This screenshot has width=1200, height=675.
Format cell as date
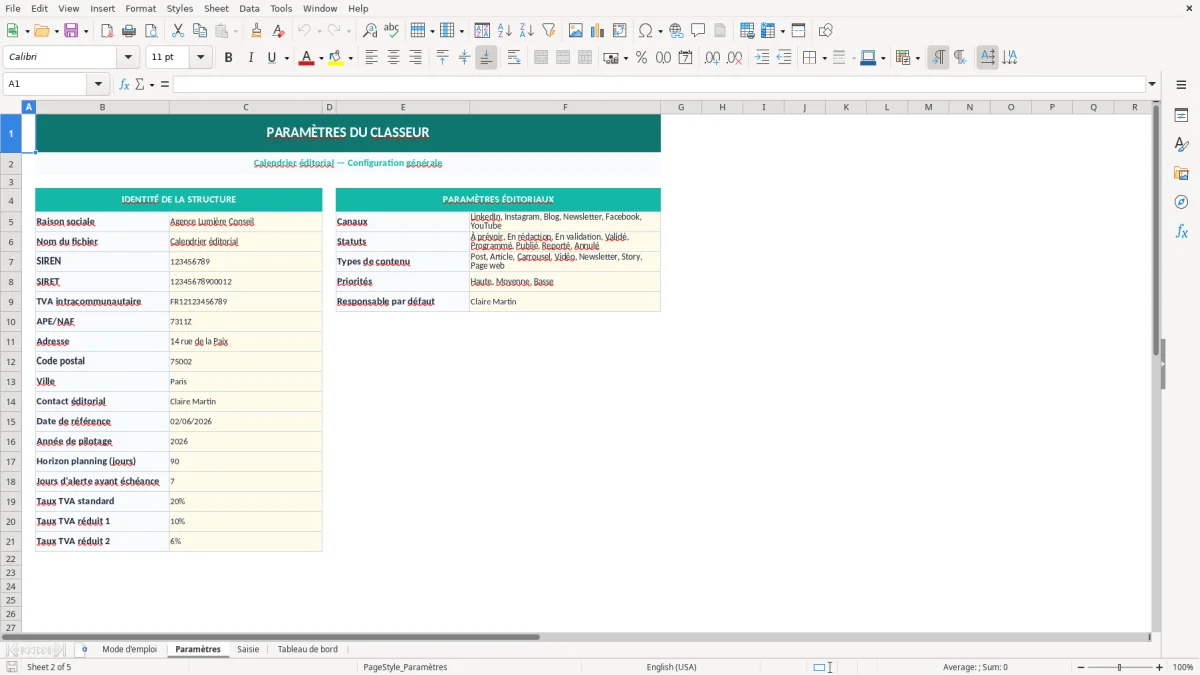click(x=685, y=58)
